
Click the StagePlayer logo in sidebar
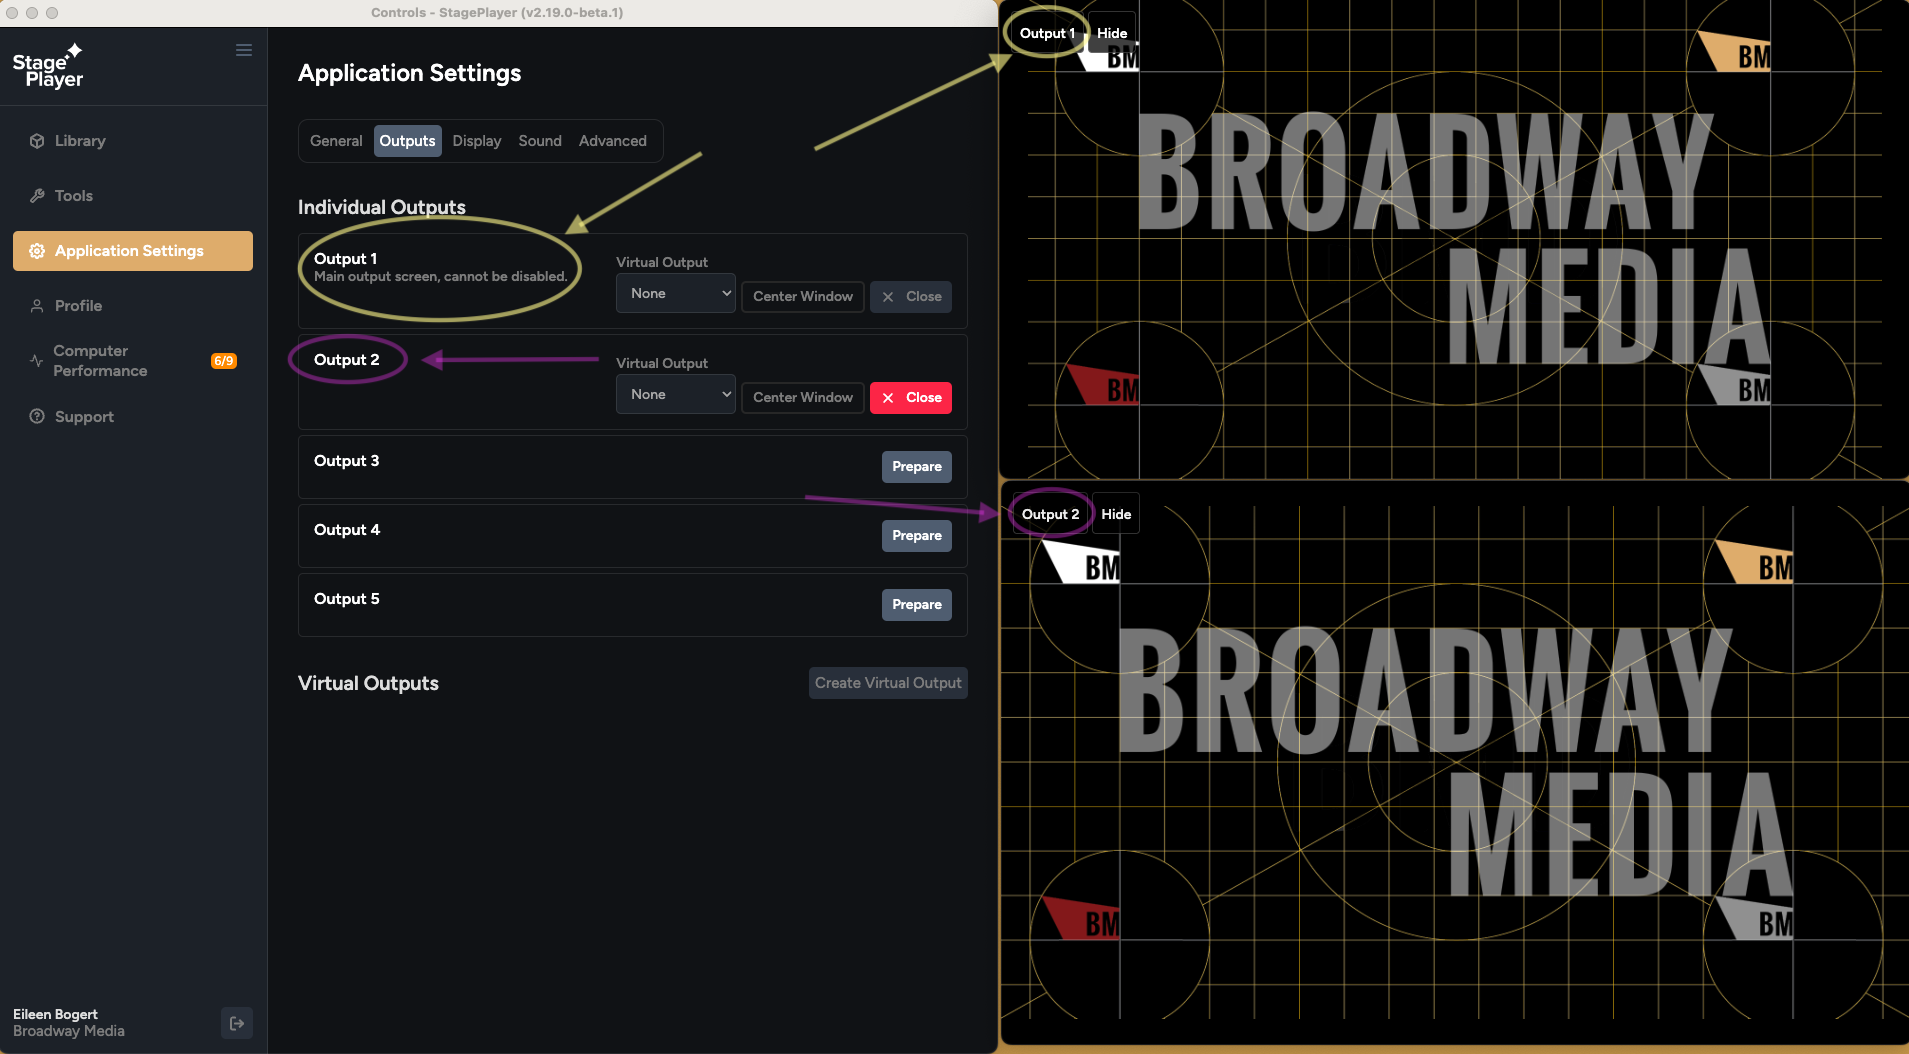pos(48,66)
